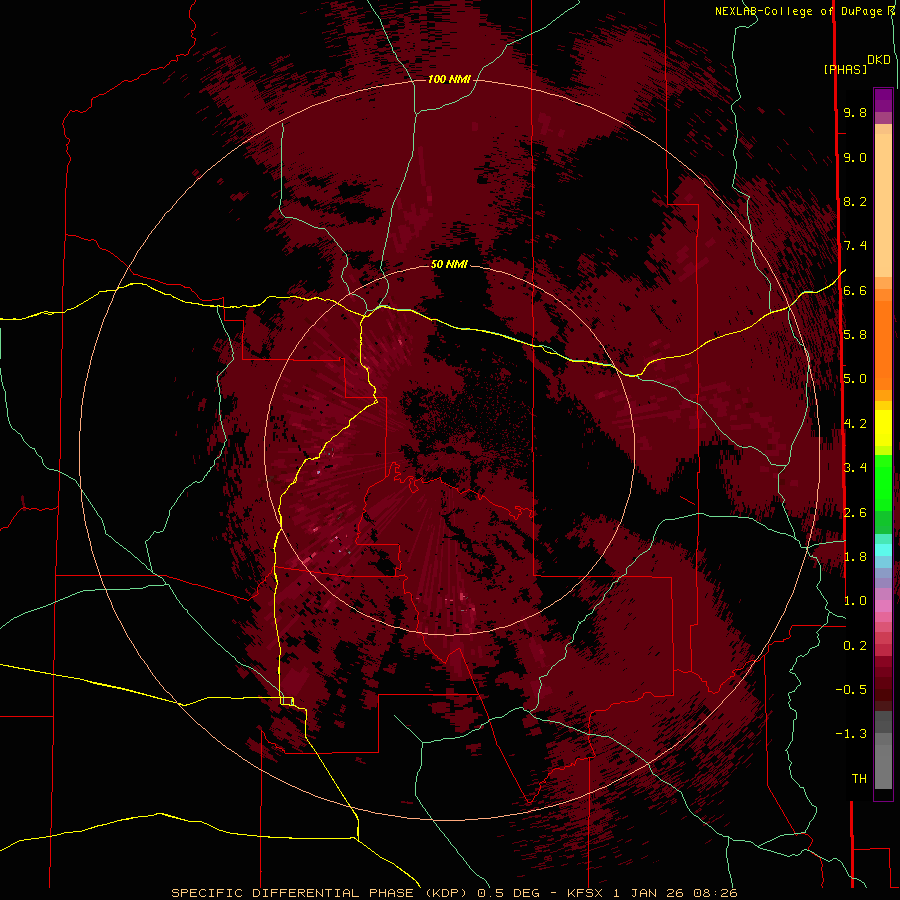Select the -1.3 value on color scale
900x900 pixels.
pyautogui.click(x=851, y=734)
